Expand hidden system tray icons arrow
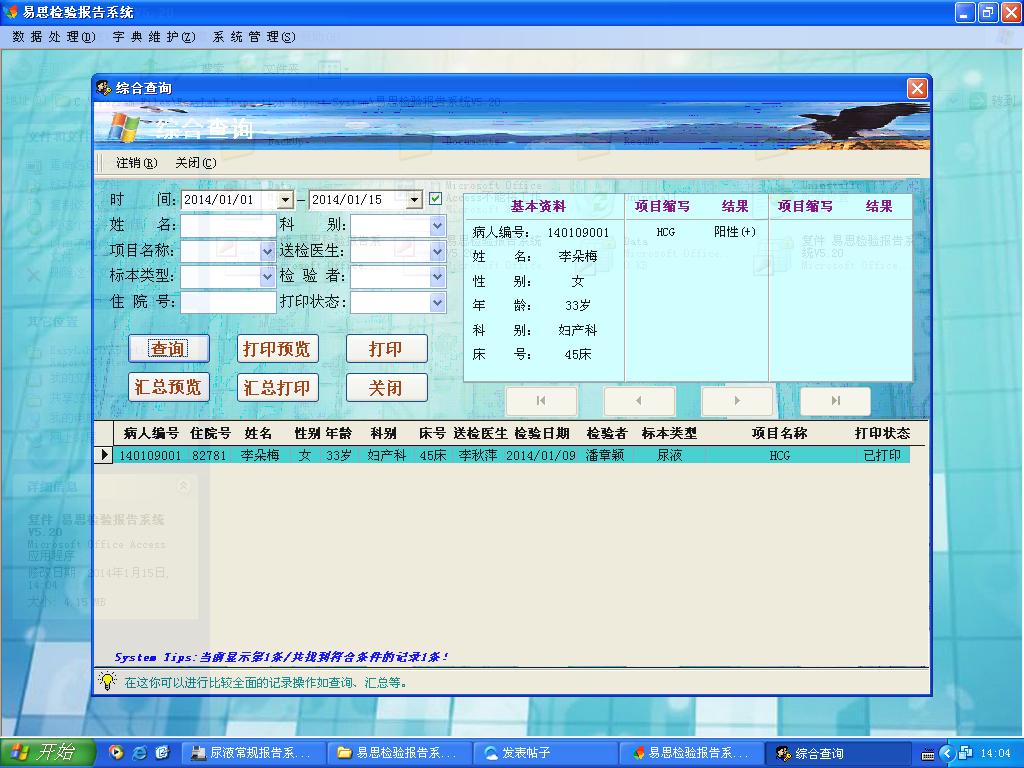Viewport: 1024px width, 768px height. [945, 753]
